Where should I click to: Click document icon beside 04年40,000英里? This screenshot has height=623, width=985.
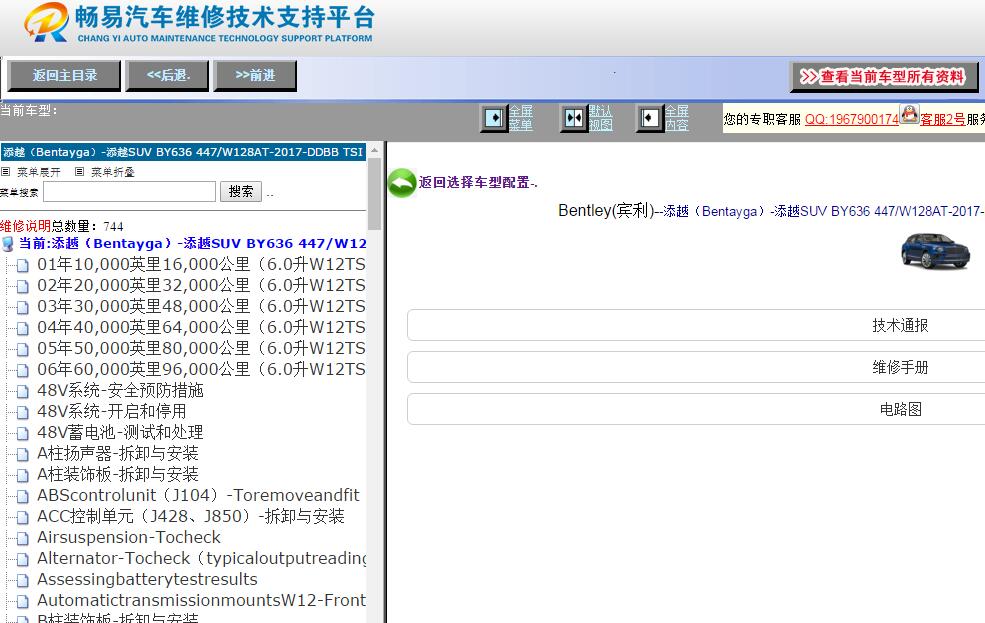coord(23,329)
